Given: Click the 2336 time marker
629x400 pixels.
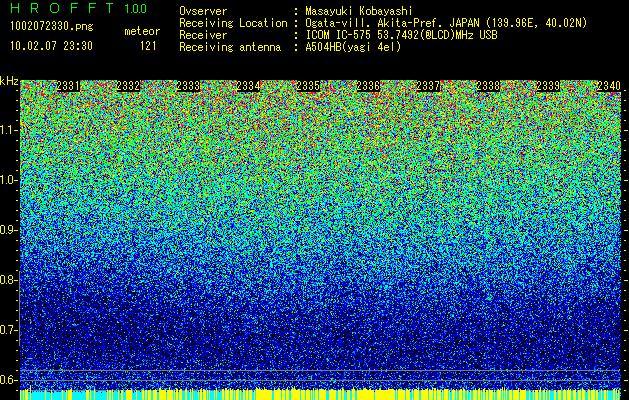Looking at the screenshot, I should coord(368,86).
